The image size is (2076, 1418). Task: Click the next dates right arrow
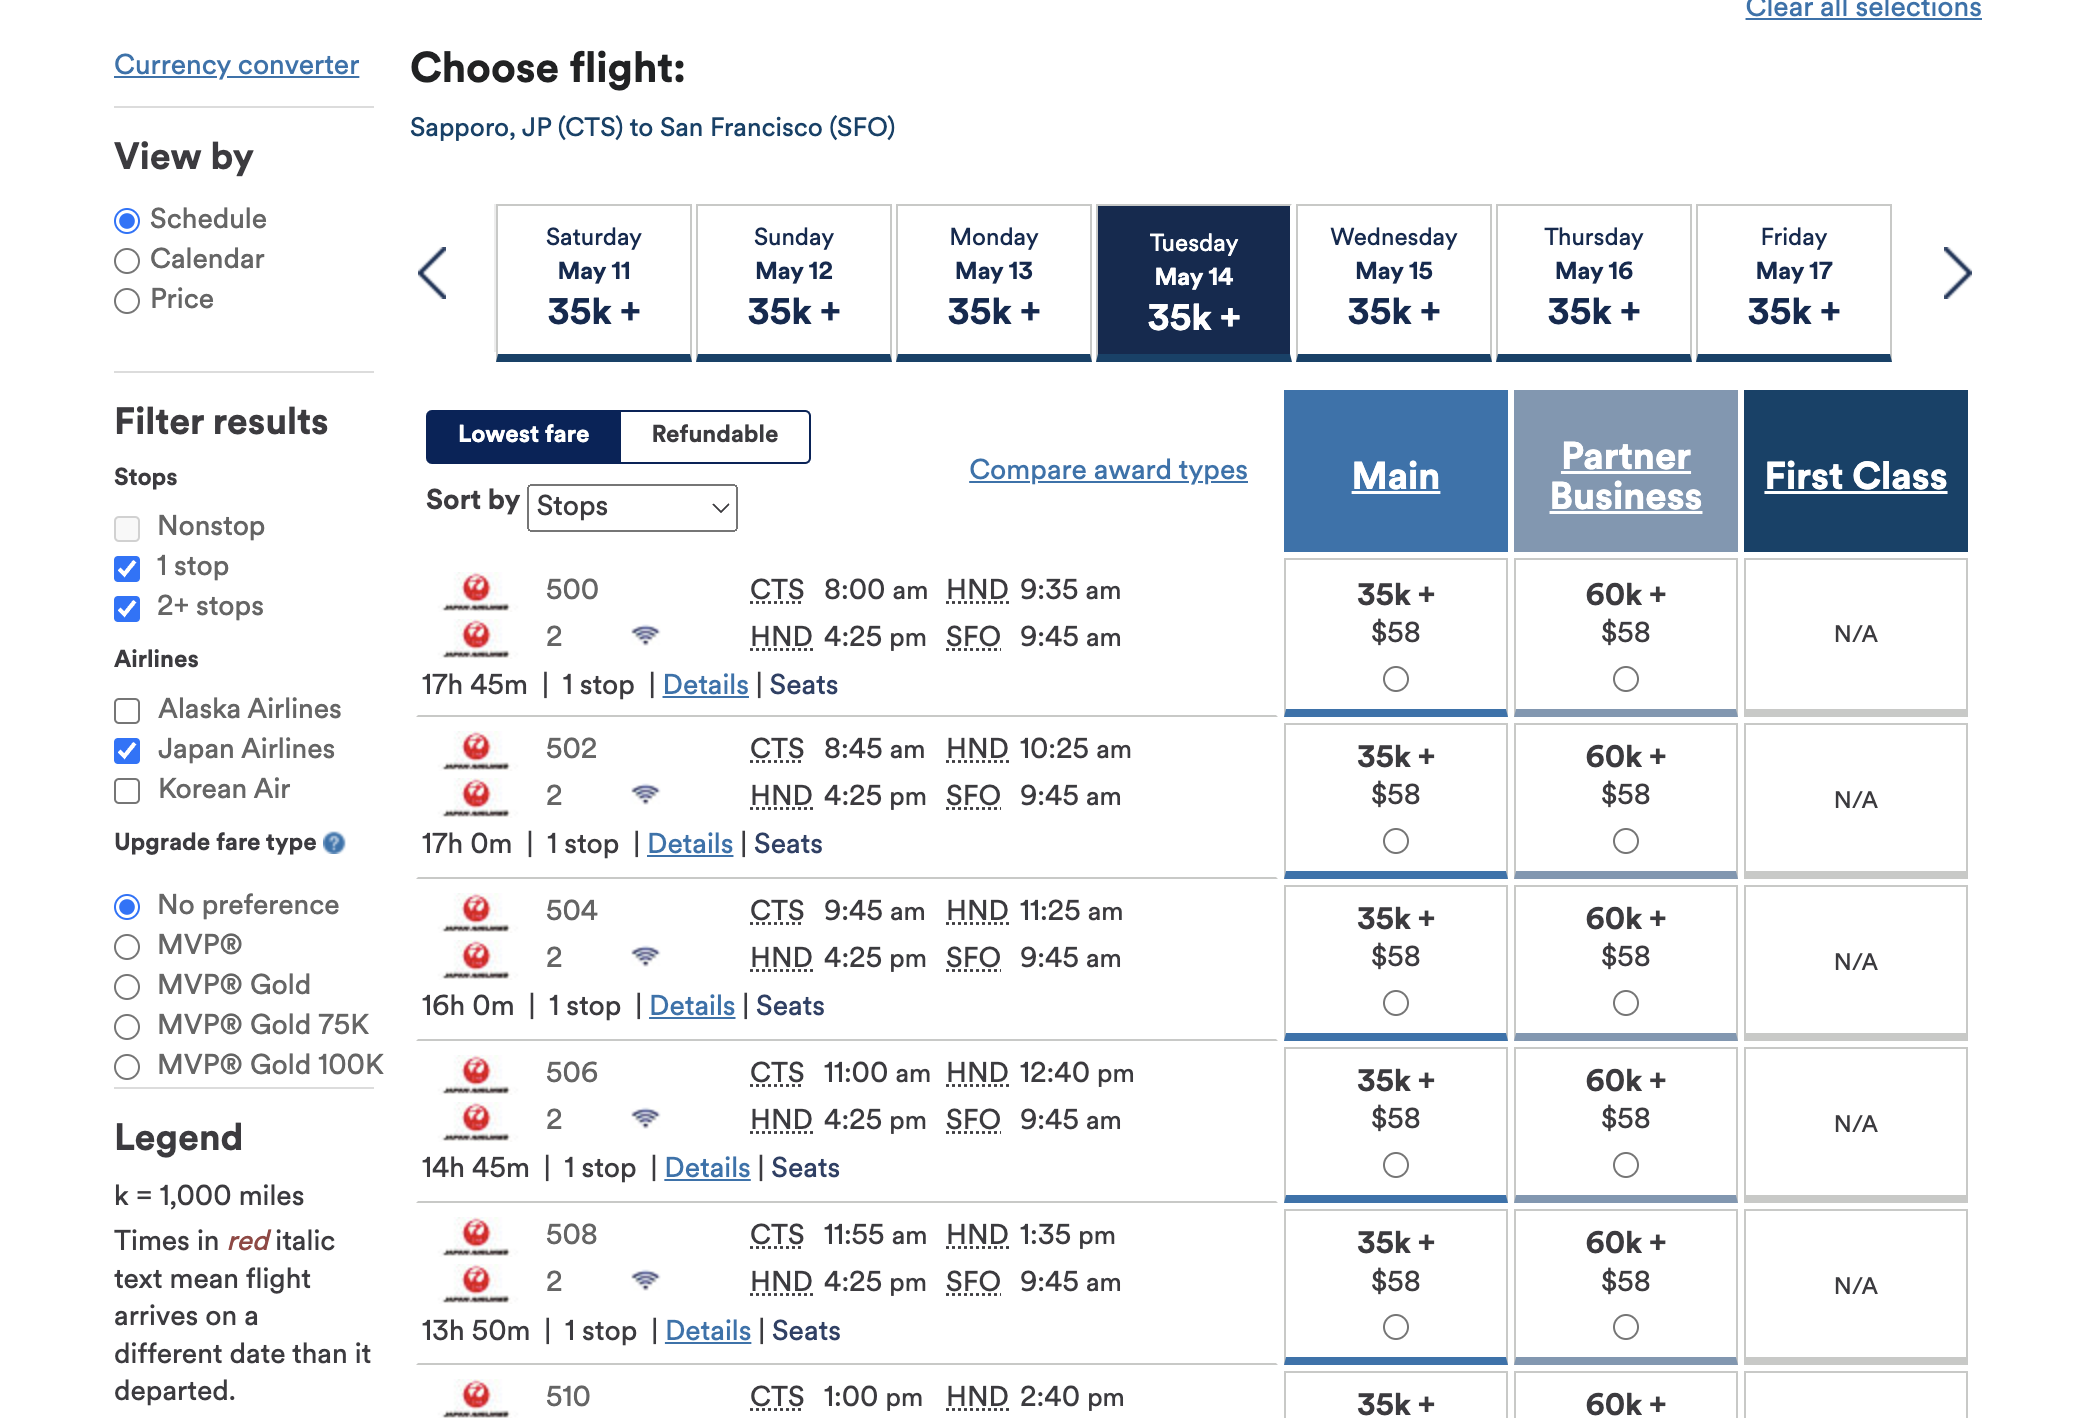1957,273
